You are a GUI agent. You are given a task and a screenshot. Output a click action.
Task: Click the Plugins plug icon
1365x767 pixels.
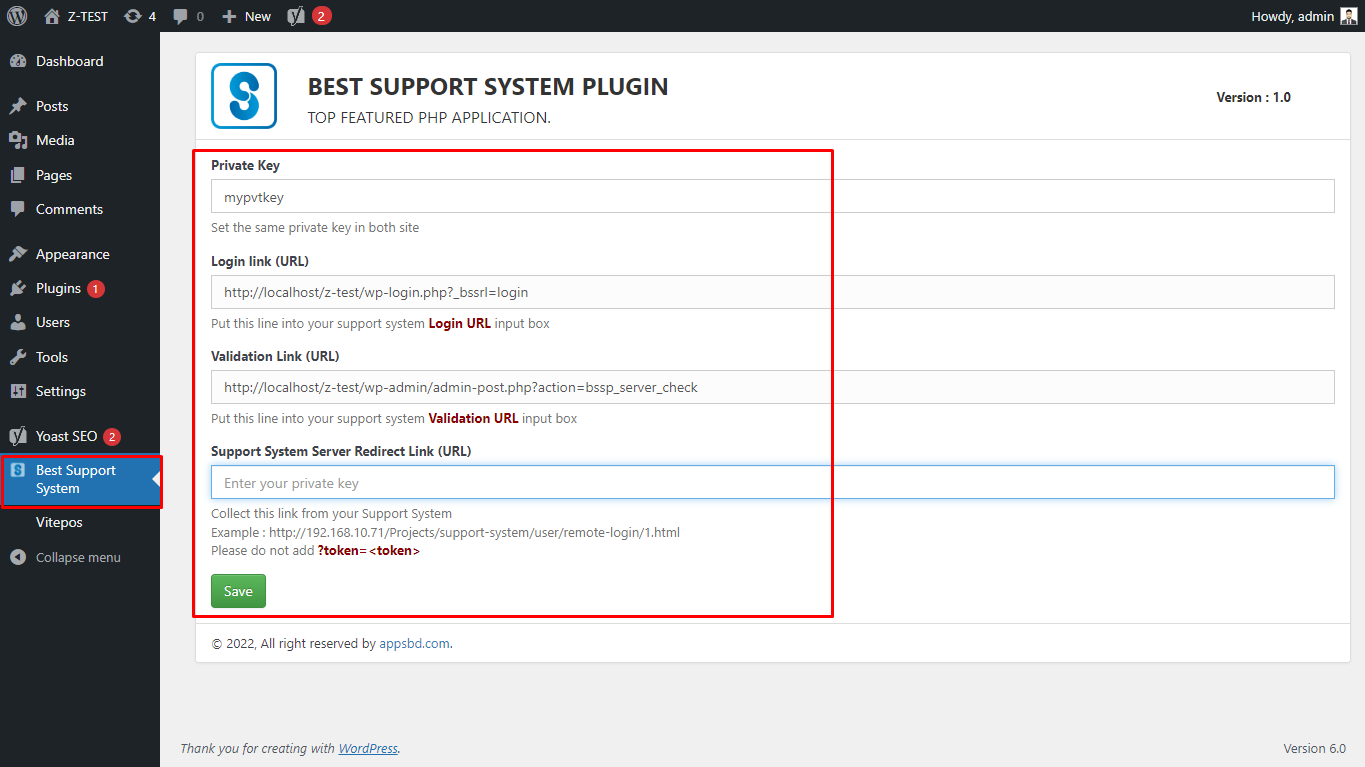pos(18,288)
